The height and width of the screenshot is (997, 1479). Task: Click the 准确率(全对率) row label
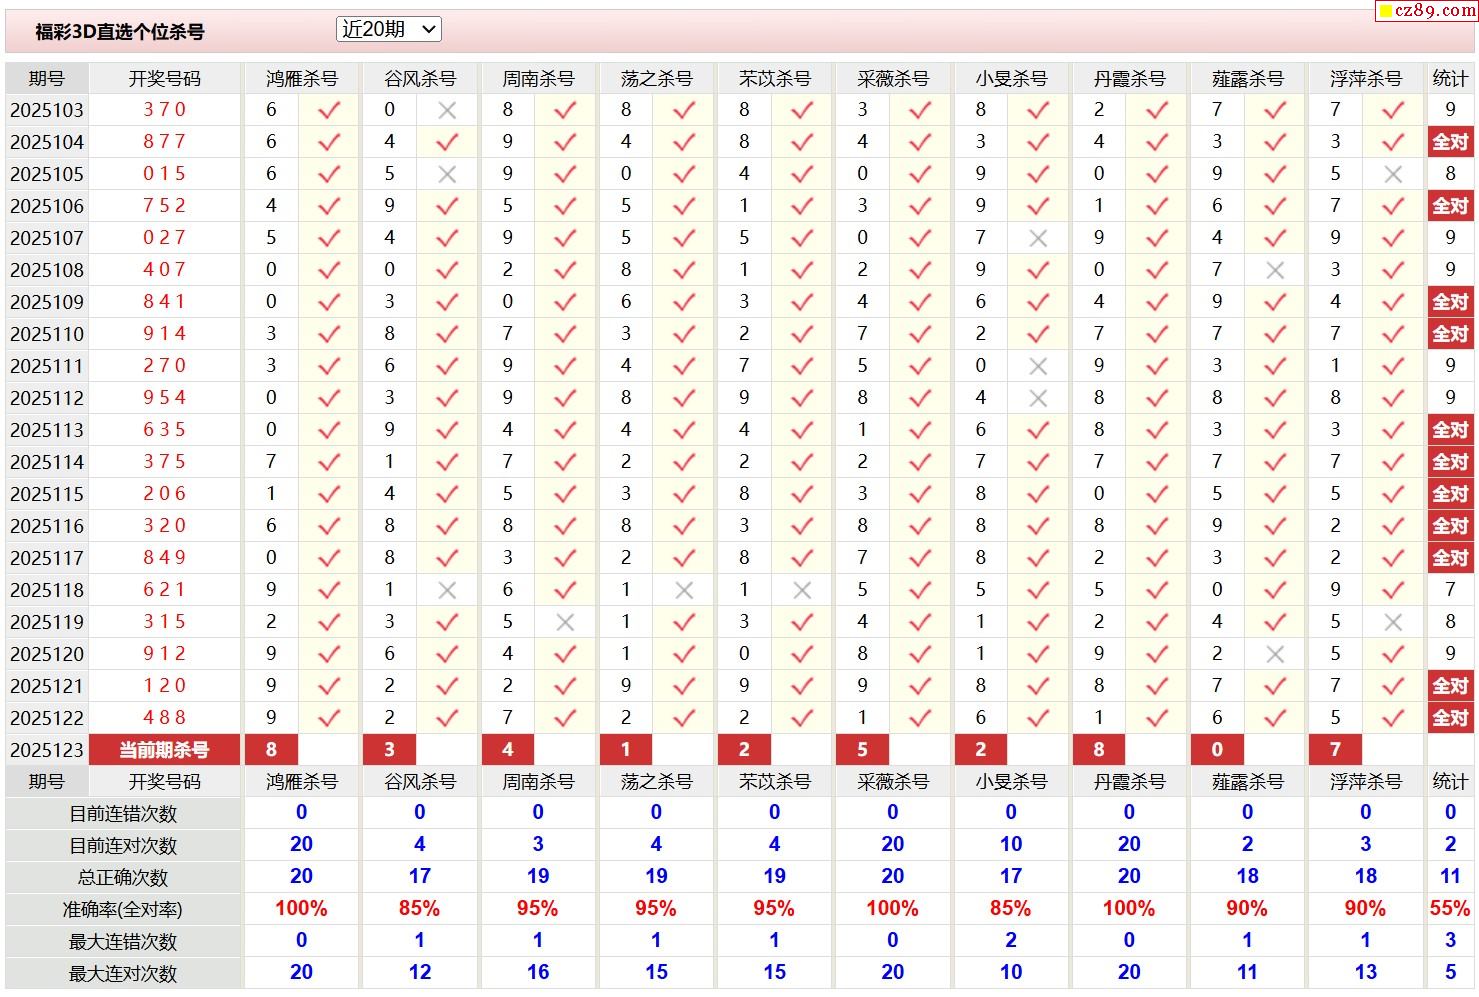[x=123, y=909]
